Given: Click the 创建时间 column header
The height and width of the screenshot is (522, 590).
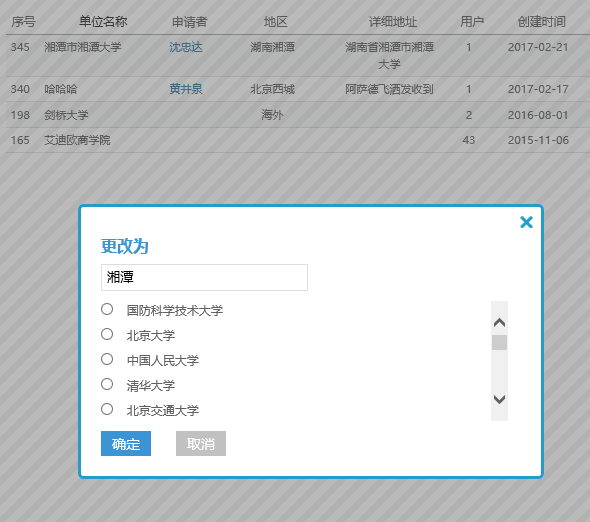Looking at the screenshot, I should [x=541, y=21].
